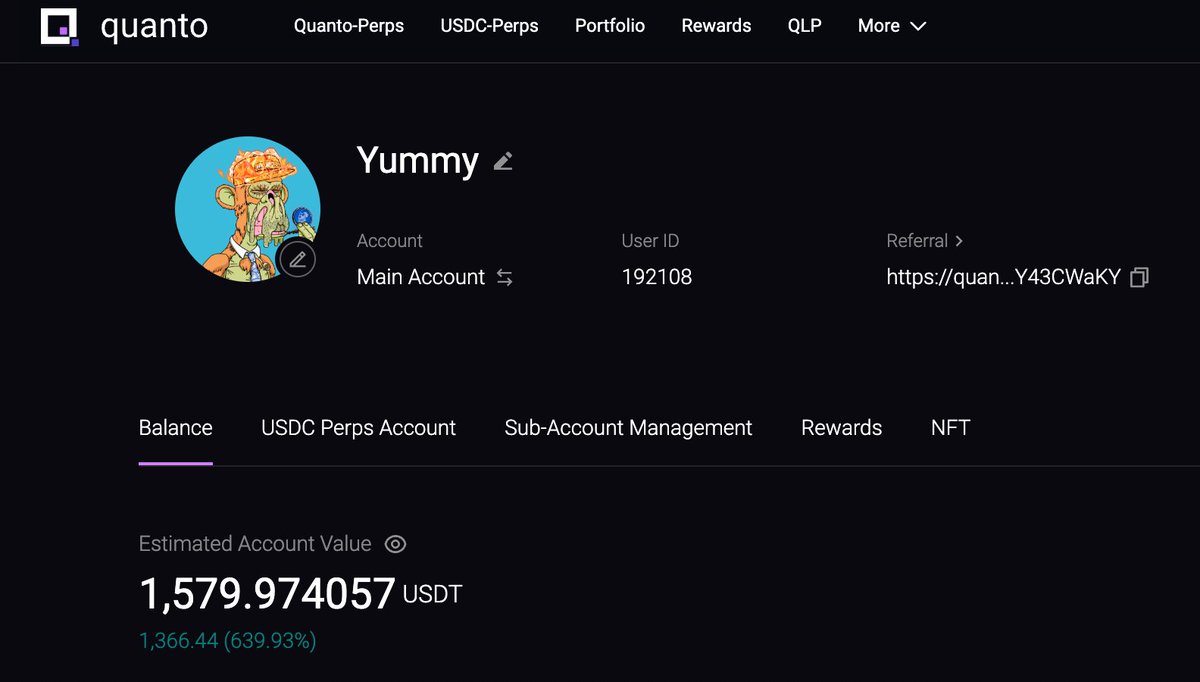
Task: Toggle account value visibility eye icon
Action: click(x=395, y=544)
